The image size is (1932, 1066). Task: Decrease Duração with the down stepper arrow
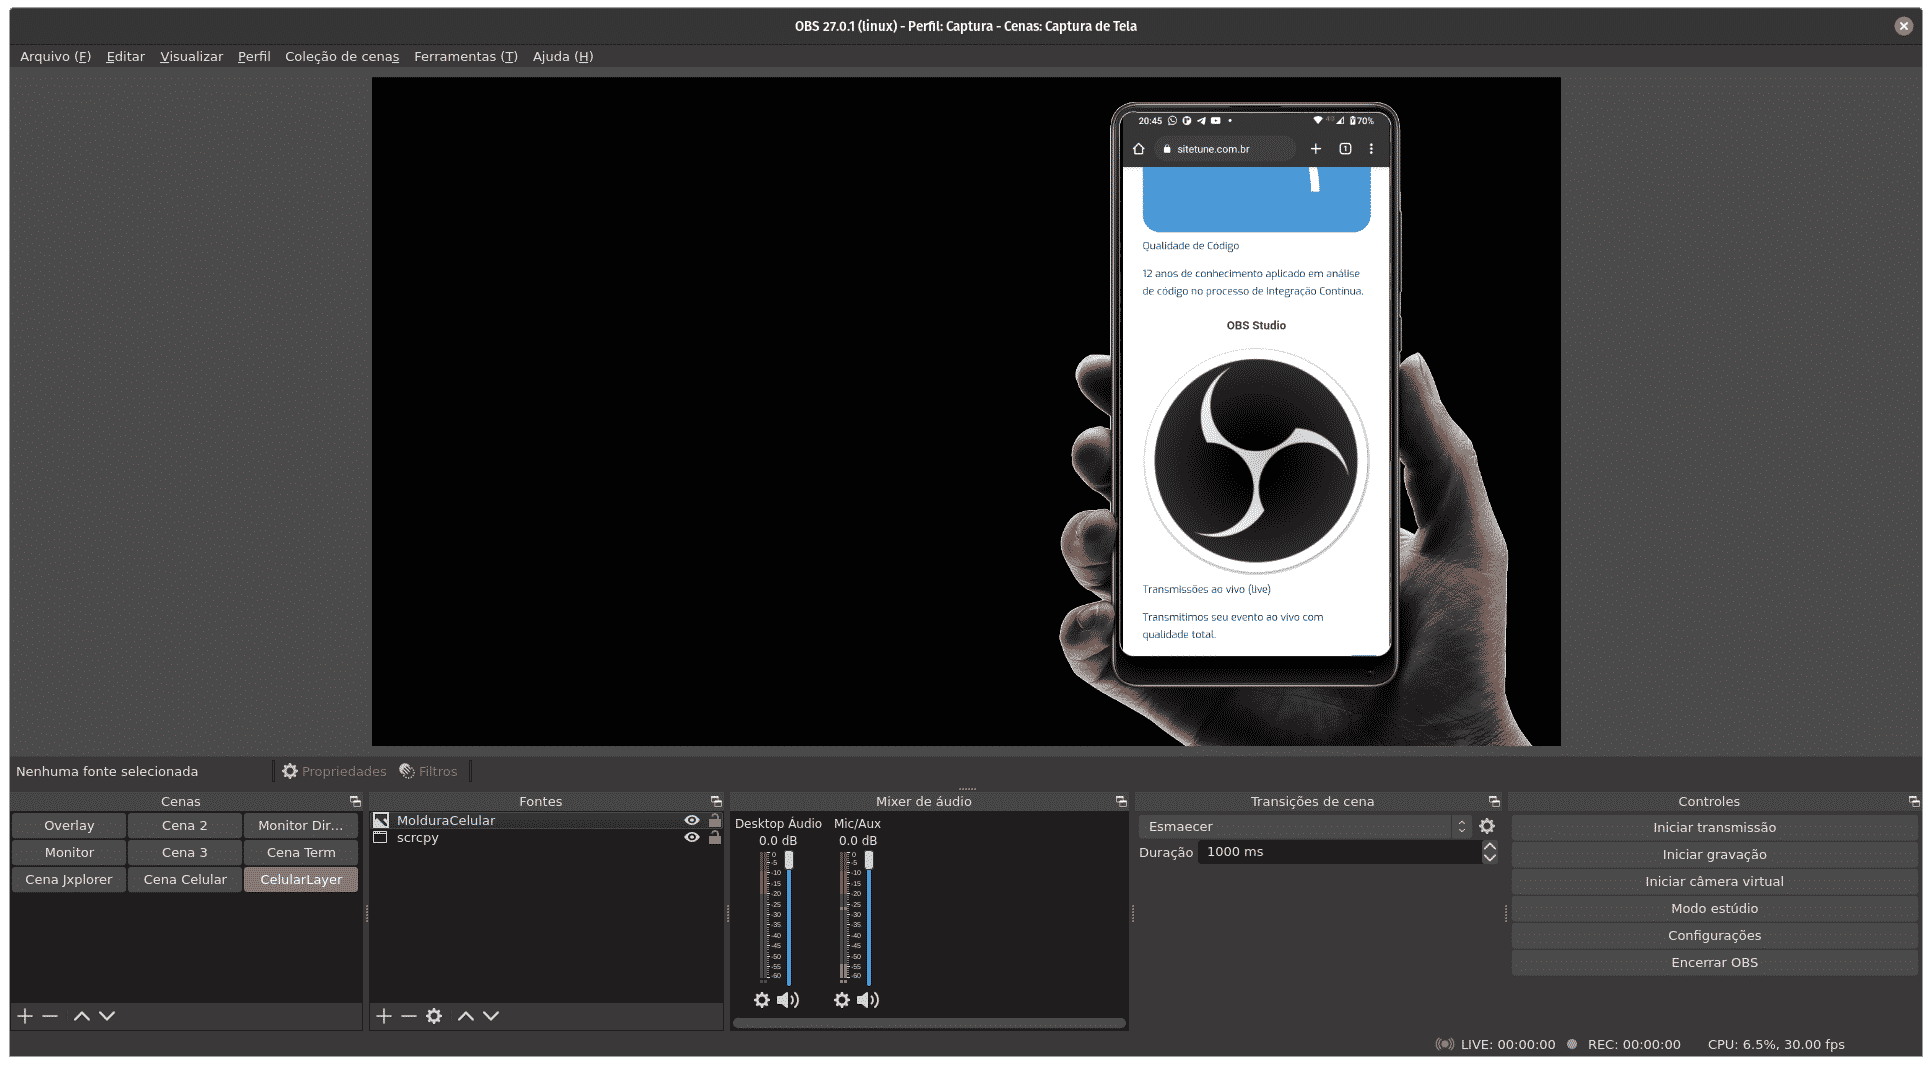pyautogui.click(x=1489, y=859)
